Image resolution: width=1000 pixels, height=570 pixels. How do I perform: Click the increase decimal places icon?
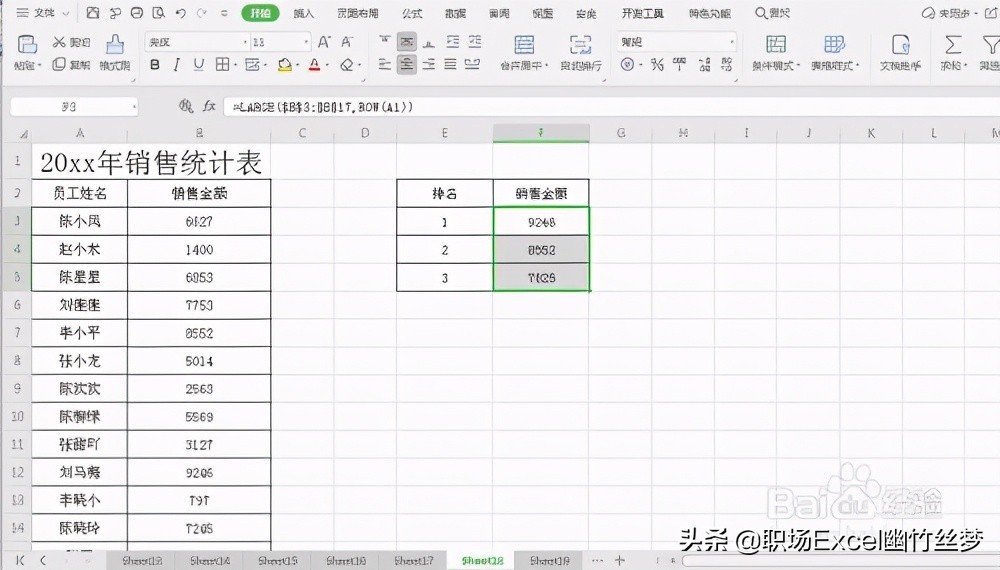[704, 64]
